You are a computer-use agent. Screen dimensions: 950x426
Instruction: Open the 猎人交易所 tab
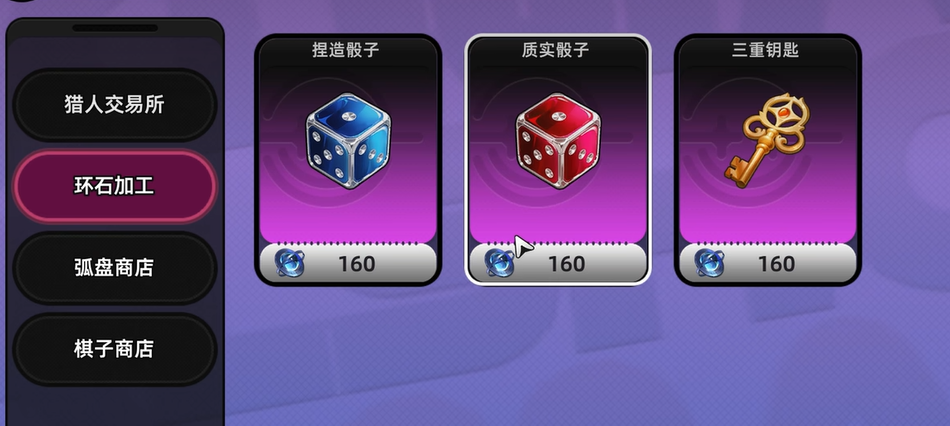(x=115, y=105)
